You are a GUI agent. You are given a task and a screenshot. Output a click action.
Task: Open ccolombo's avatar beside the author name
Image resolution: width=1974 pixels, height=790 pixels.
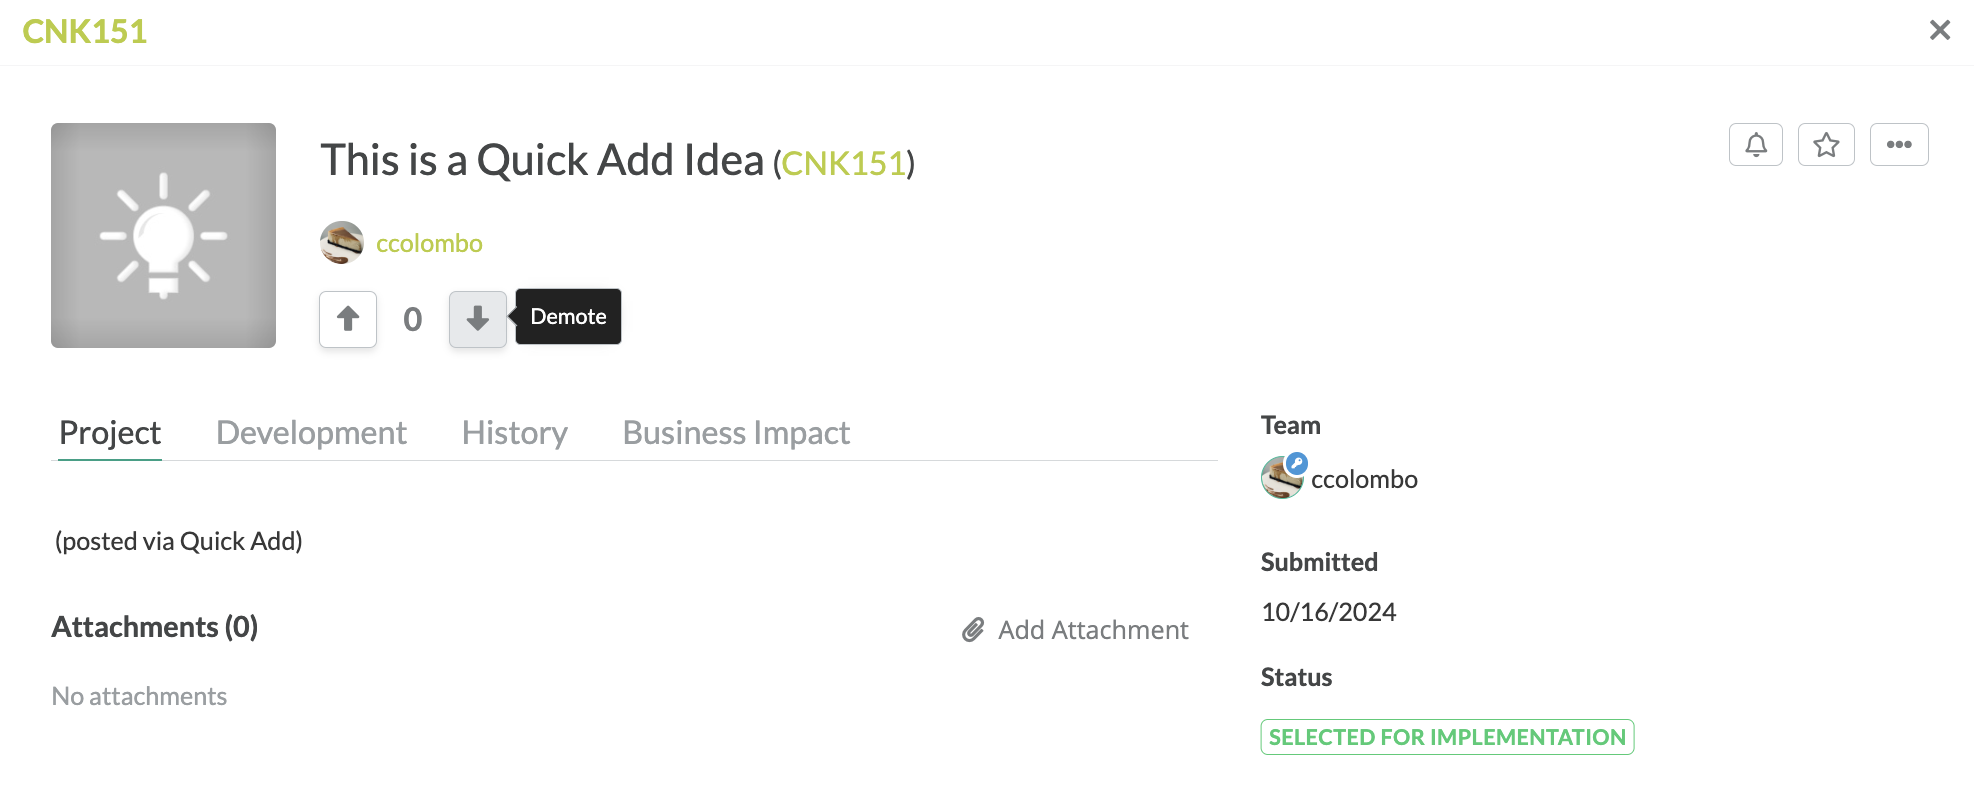[341, 243]
